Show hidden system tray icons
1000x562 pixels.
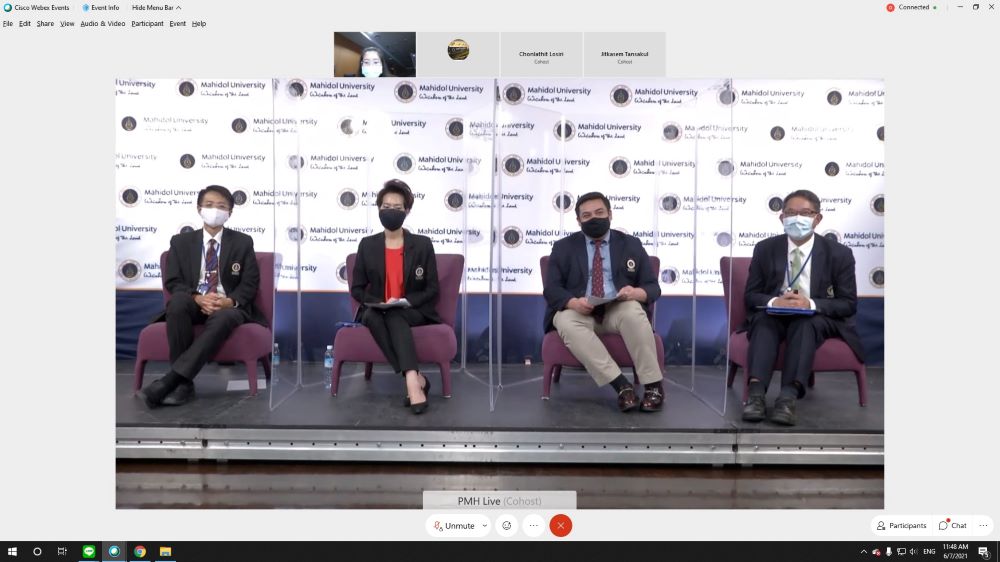point(864,551)
